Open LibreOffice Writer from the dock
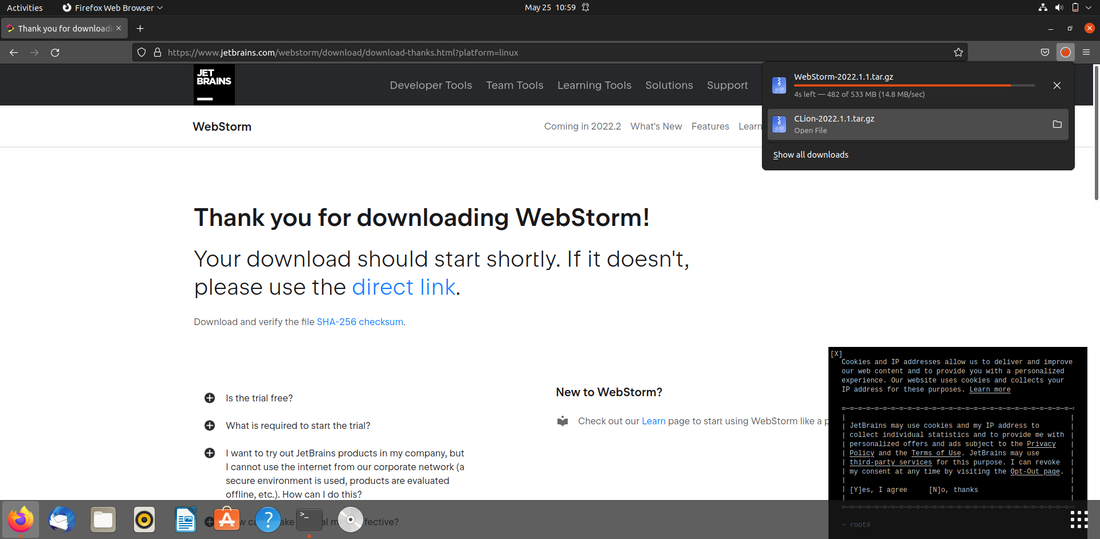1100x539 pixels. pyautogui.click(x=185, y=520)
